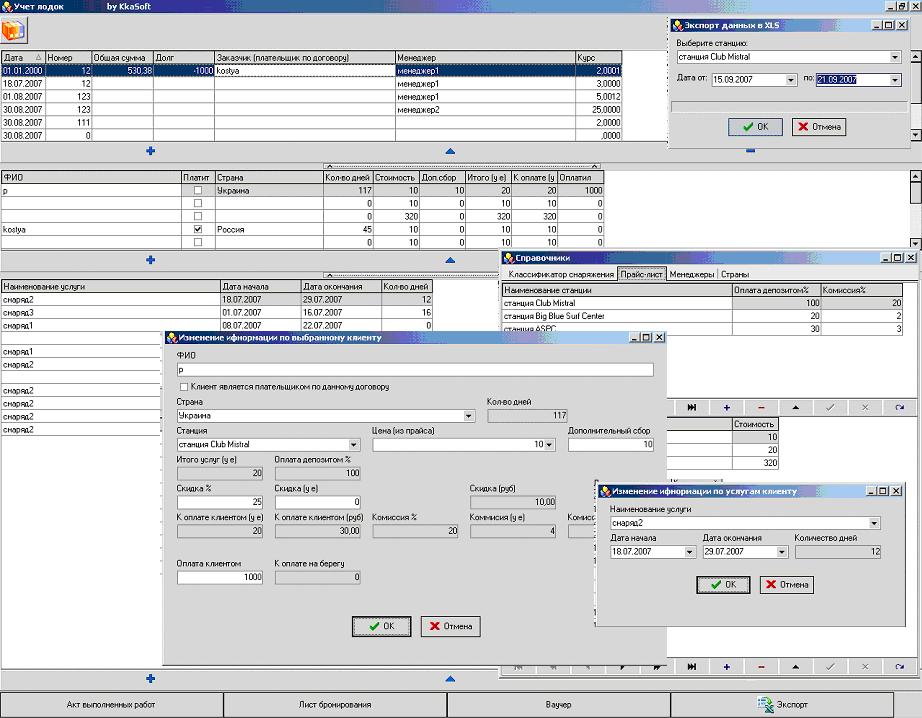Image resolution: width=922 pixels, height=718 pixels.
Task: Open the station dropdown in the XLS export dialog
Action: pos(895,57)
